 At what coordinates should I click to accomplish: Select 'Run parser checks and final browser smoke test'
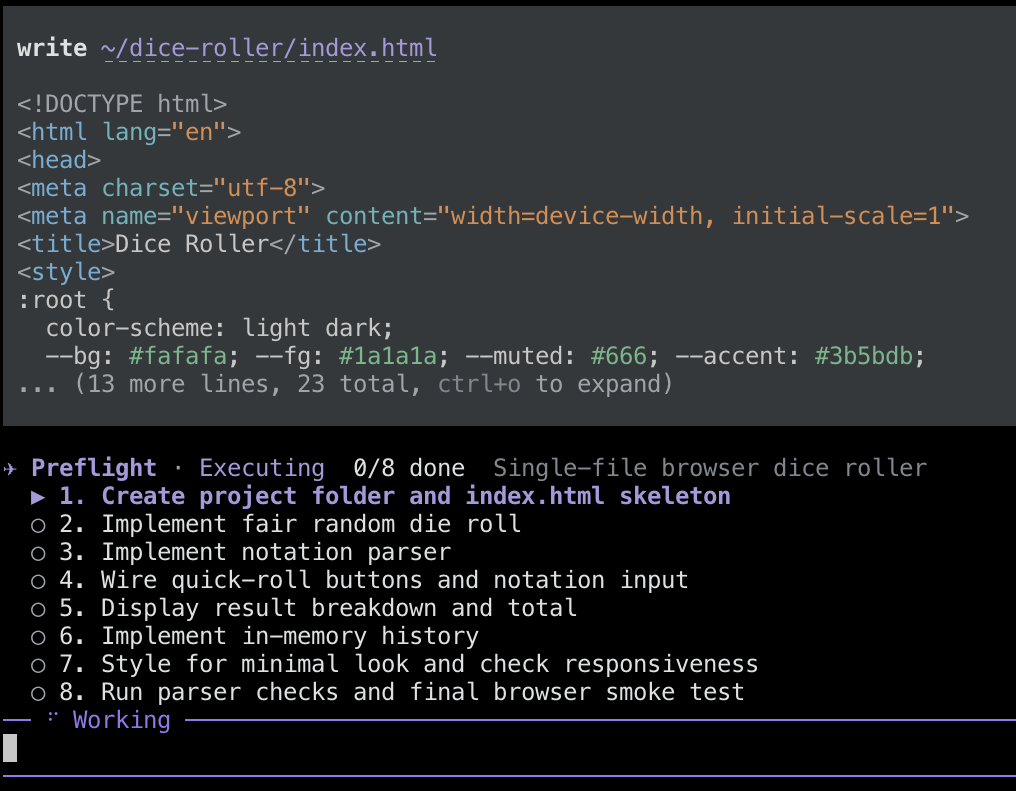pyautogui.click(x=422, y=692)
